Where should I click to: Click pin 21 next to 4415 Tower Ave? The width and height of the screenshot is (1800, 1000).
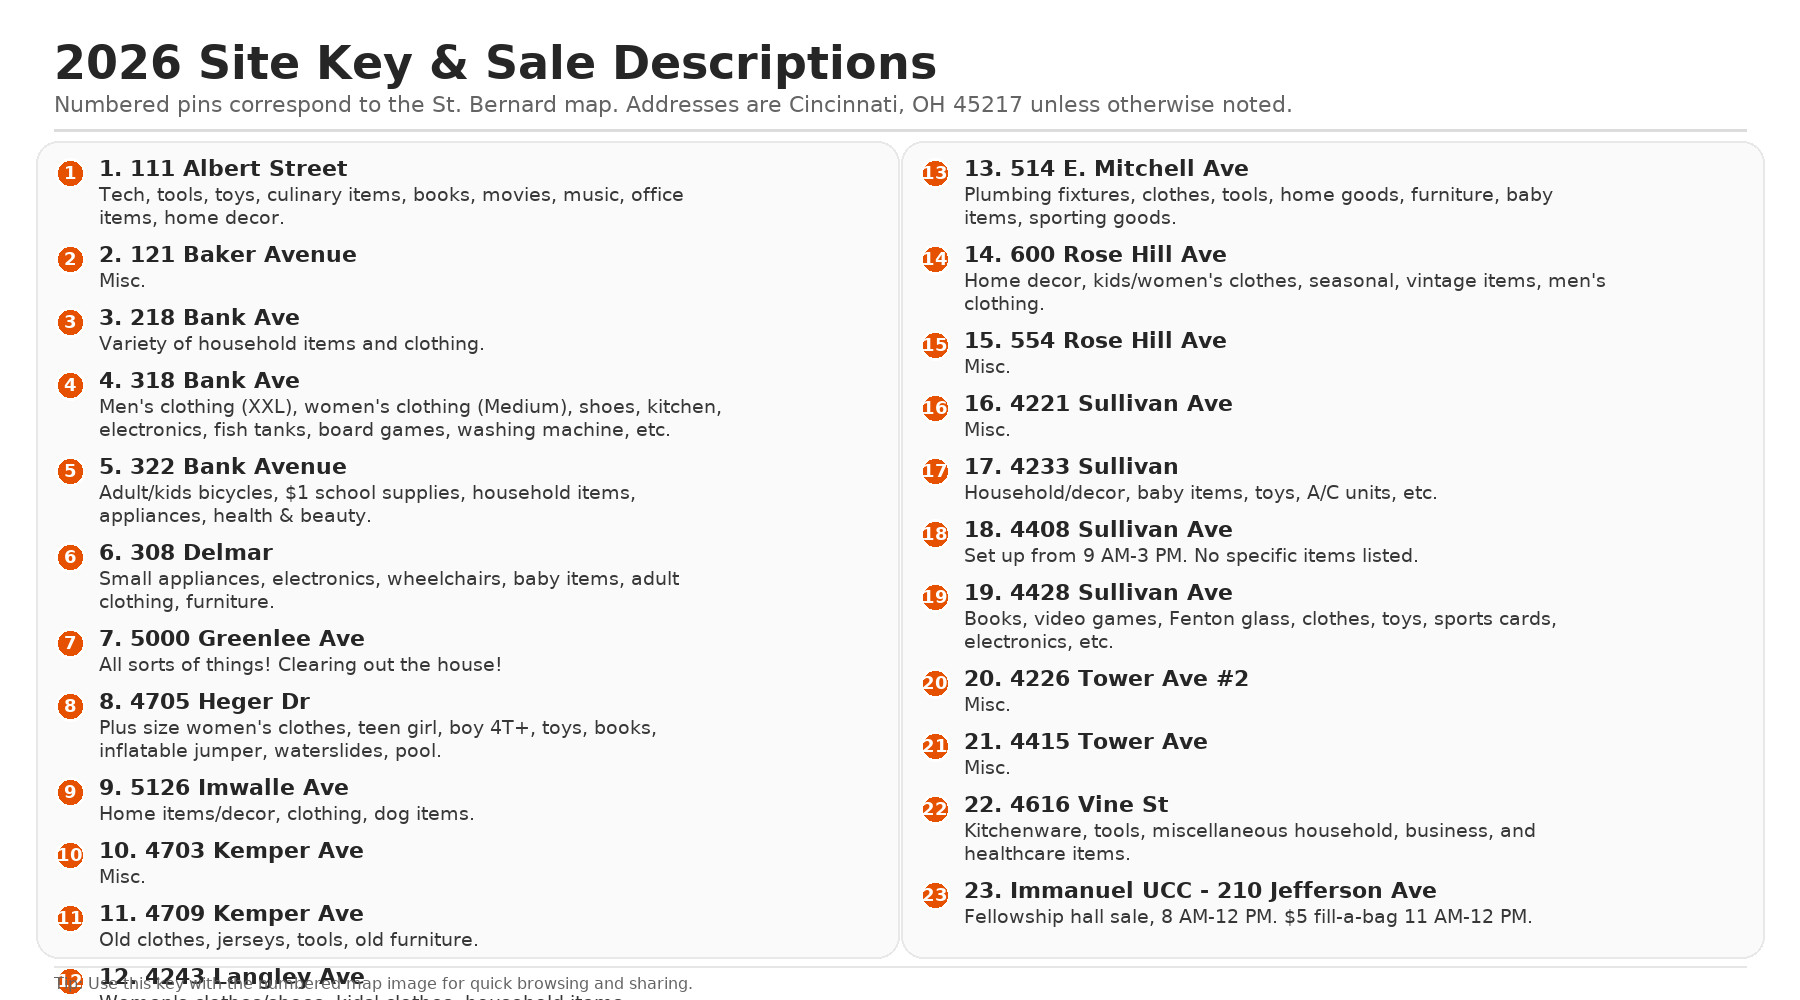935,747
